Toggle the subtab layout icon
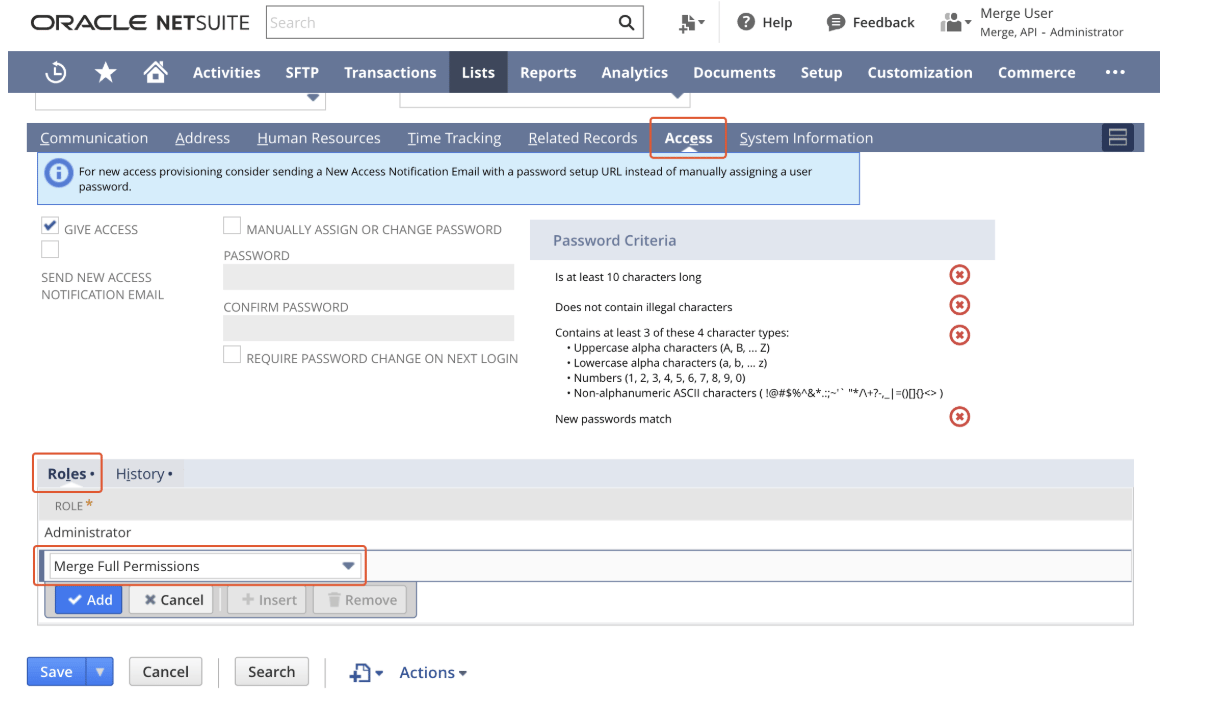 (1117, 138)
